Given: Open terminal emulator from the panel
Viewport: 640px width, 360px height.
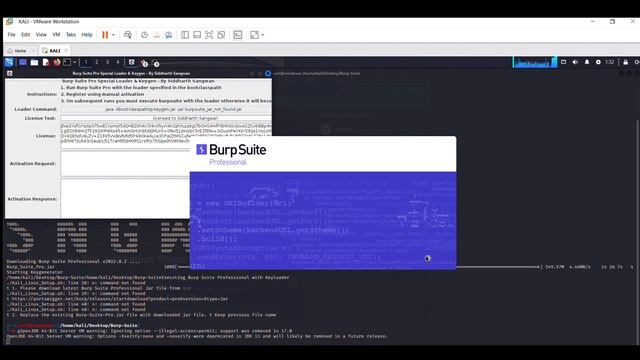Looking at the screenshot, I should pyautogui.click(x=67, y=62).
